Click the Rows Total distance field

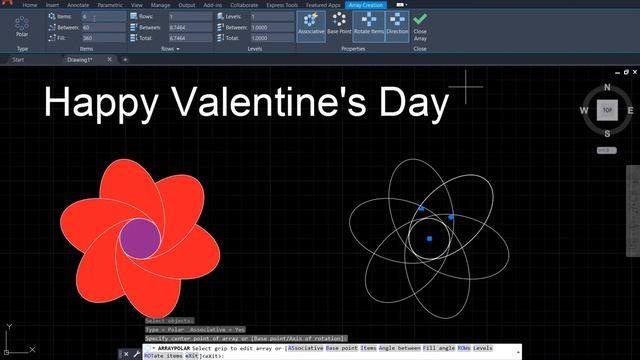point(190,38)
